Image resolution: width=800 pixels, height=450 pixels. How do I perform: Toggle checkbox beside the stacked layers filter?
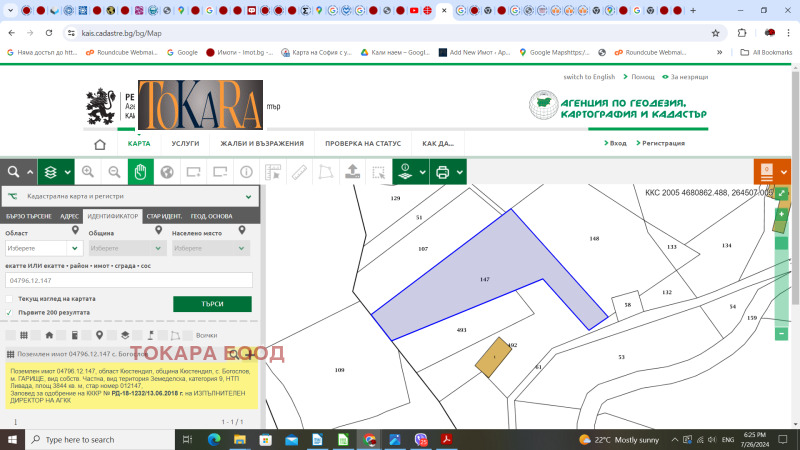pos(112,335)
